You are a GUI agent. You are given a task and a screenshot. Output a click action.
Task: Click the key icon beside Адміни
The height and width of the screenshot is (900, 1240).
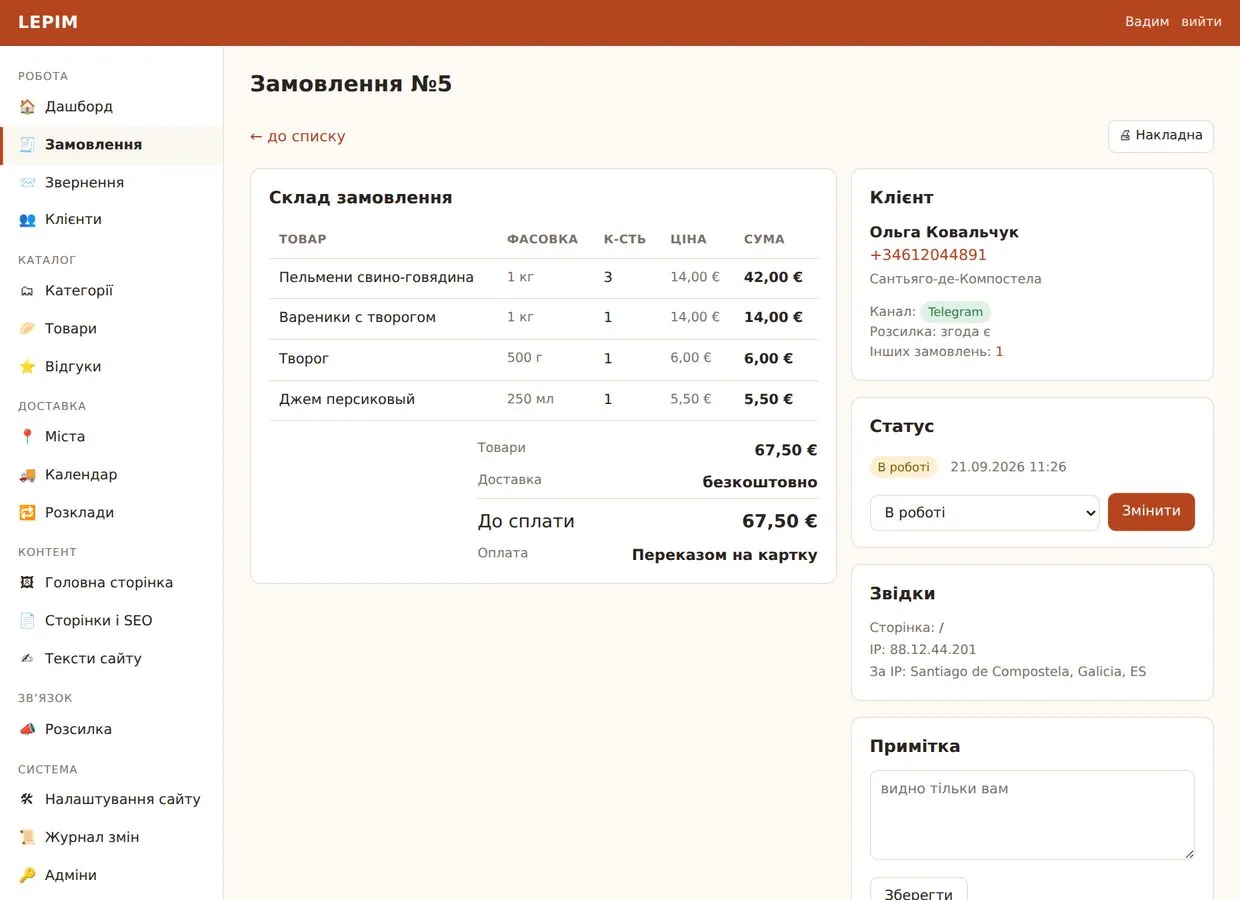pyautogui.click(x=27, y=875)
